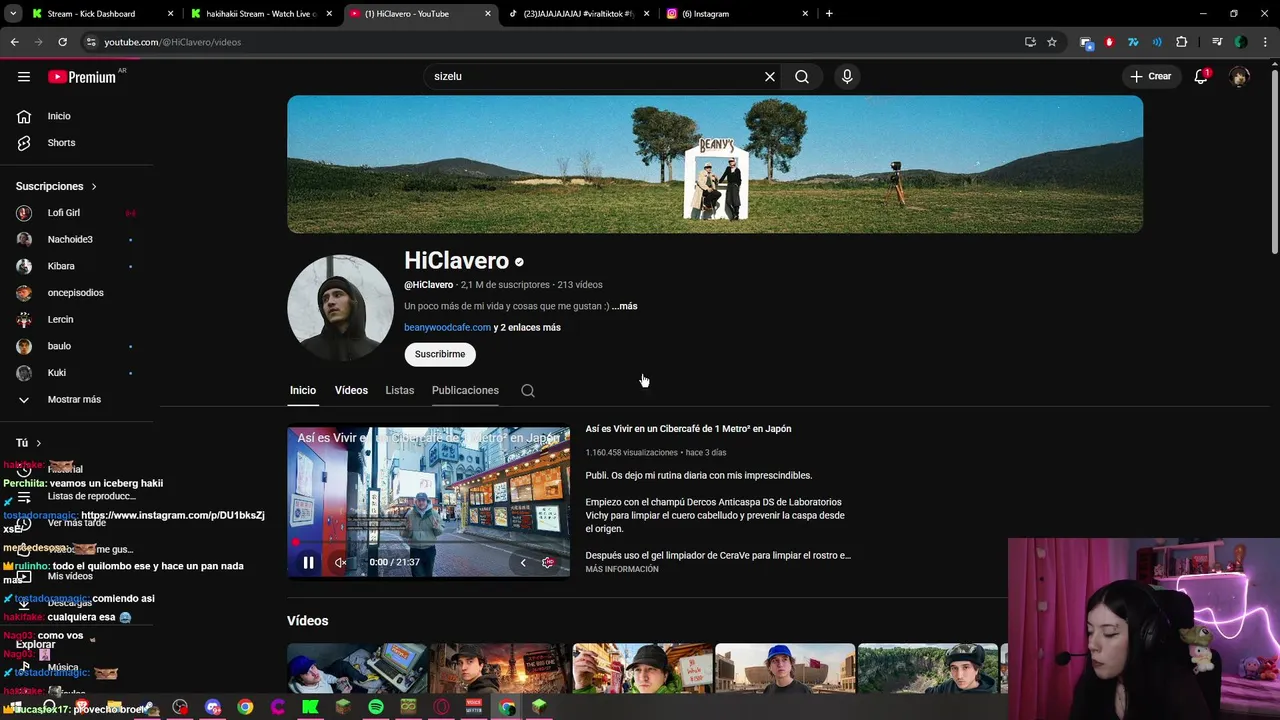Open the channel Publicaciones tab
1280x720 pixels.
(x=465, y=390)
